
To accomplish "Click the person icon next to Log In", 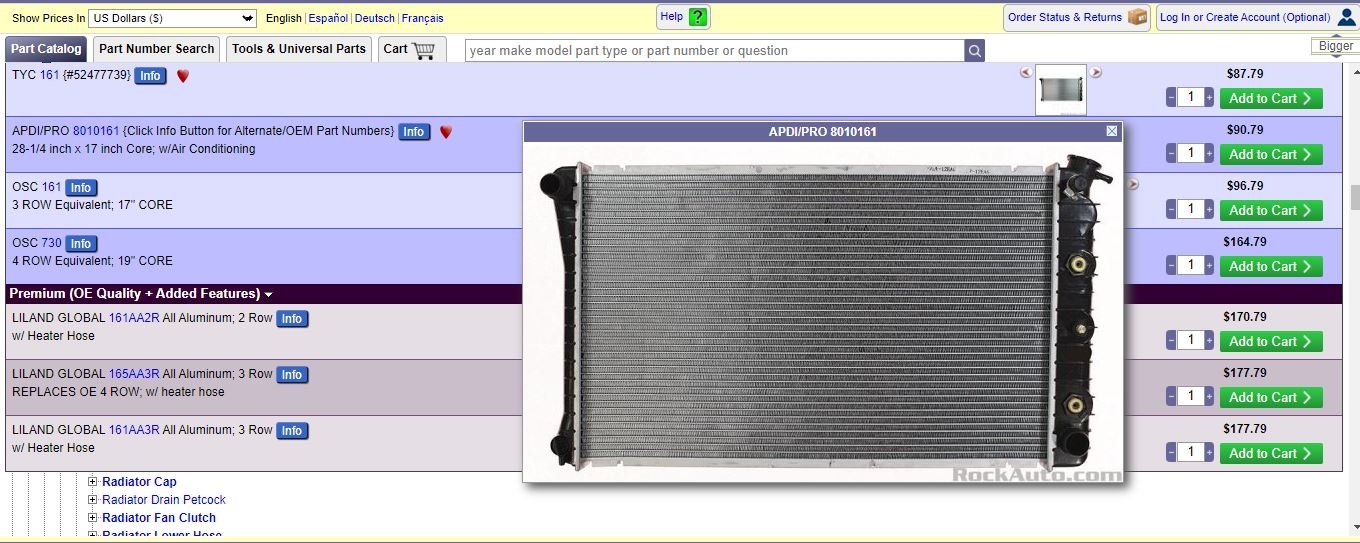I will point(1346,17).
